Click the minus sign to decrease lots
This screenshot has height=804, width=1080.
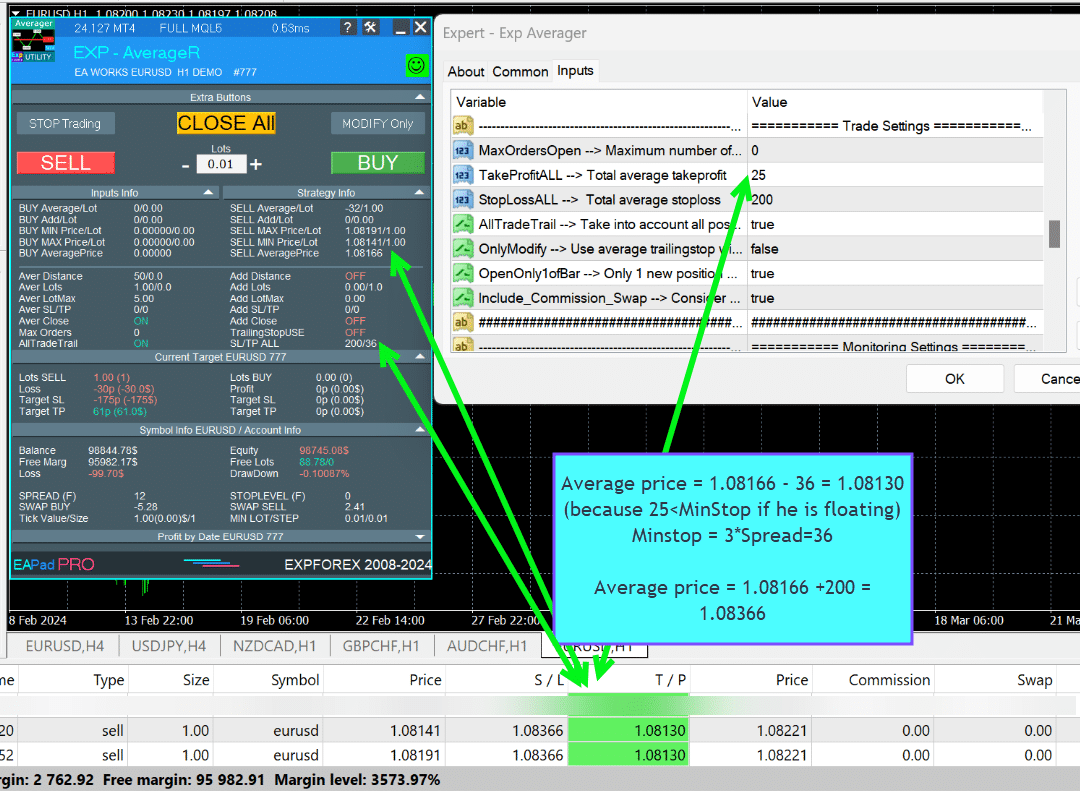186,165
